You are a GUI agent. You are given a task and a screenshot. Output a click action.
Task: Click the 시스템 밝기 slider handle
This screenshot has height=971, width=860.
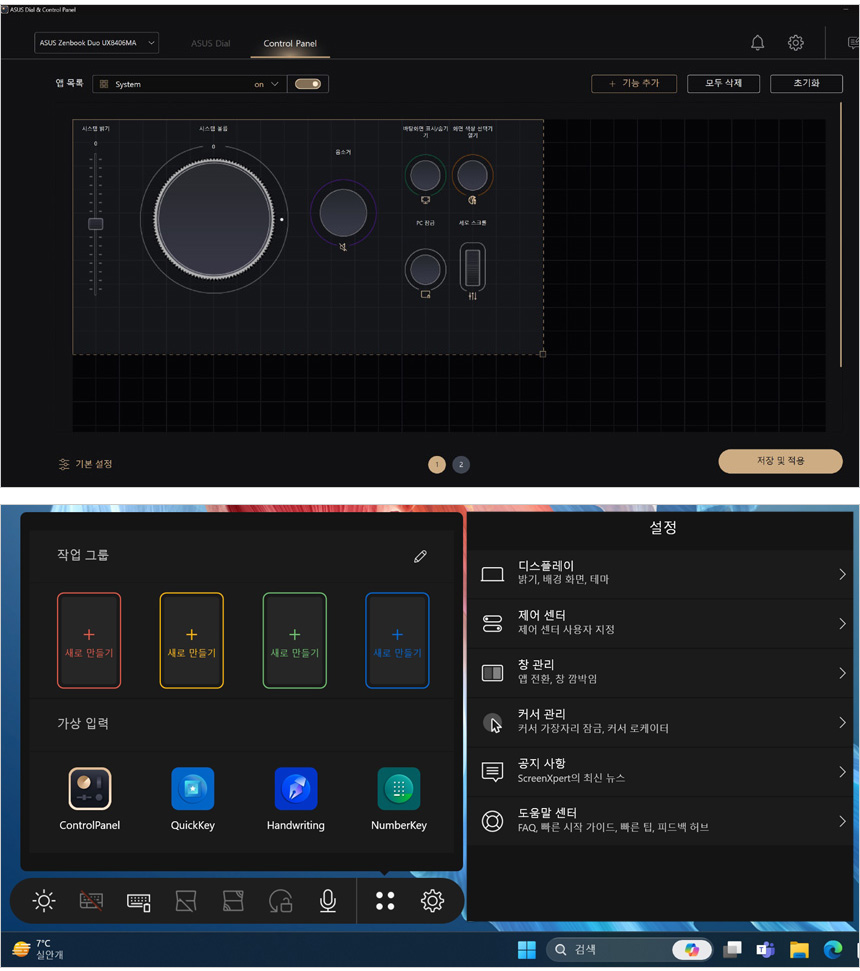tap(96, 224)
